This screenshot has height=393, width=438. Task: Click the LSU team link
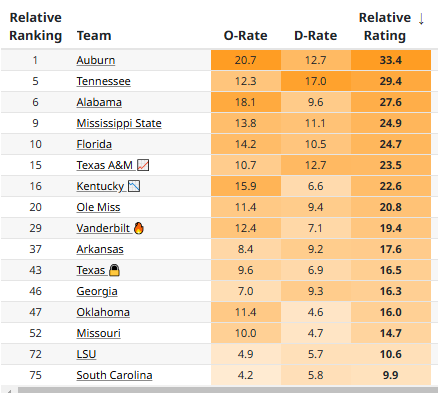point(86,354)
